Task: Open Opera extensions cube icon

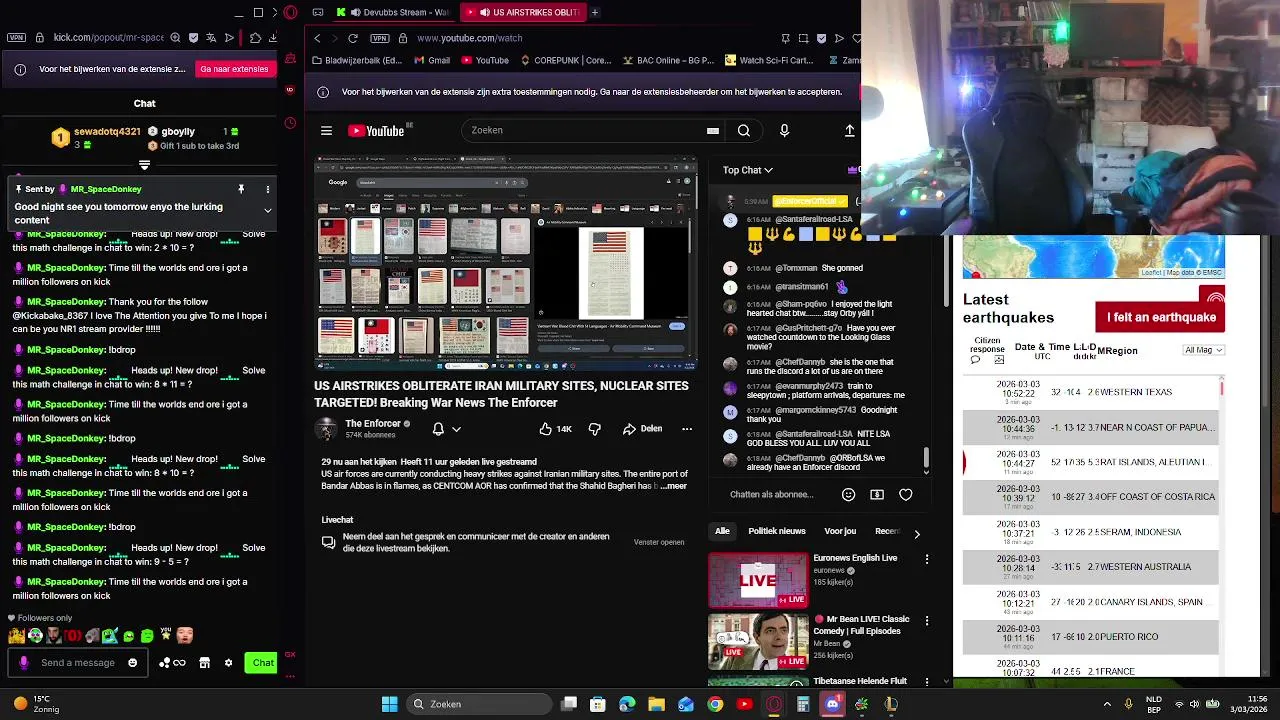Action: point(254,38)
